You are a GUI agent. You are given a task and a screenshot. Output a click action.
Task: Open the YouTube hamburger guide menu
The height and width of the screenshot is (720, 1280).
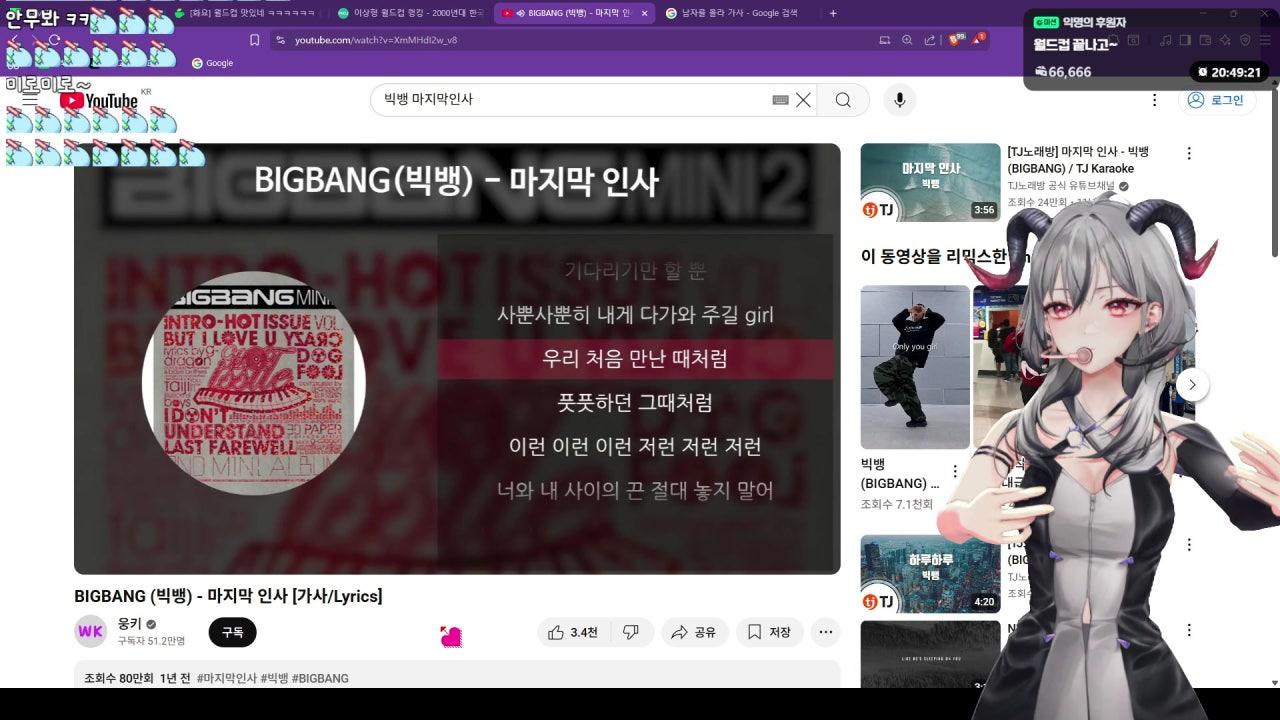30,99
